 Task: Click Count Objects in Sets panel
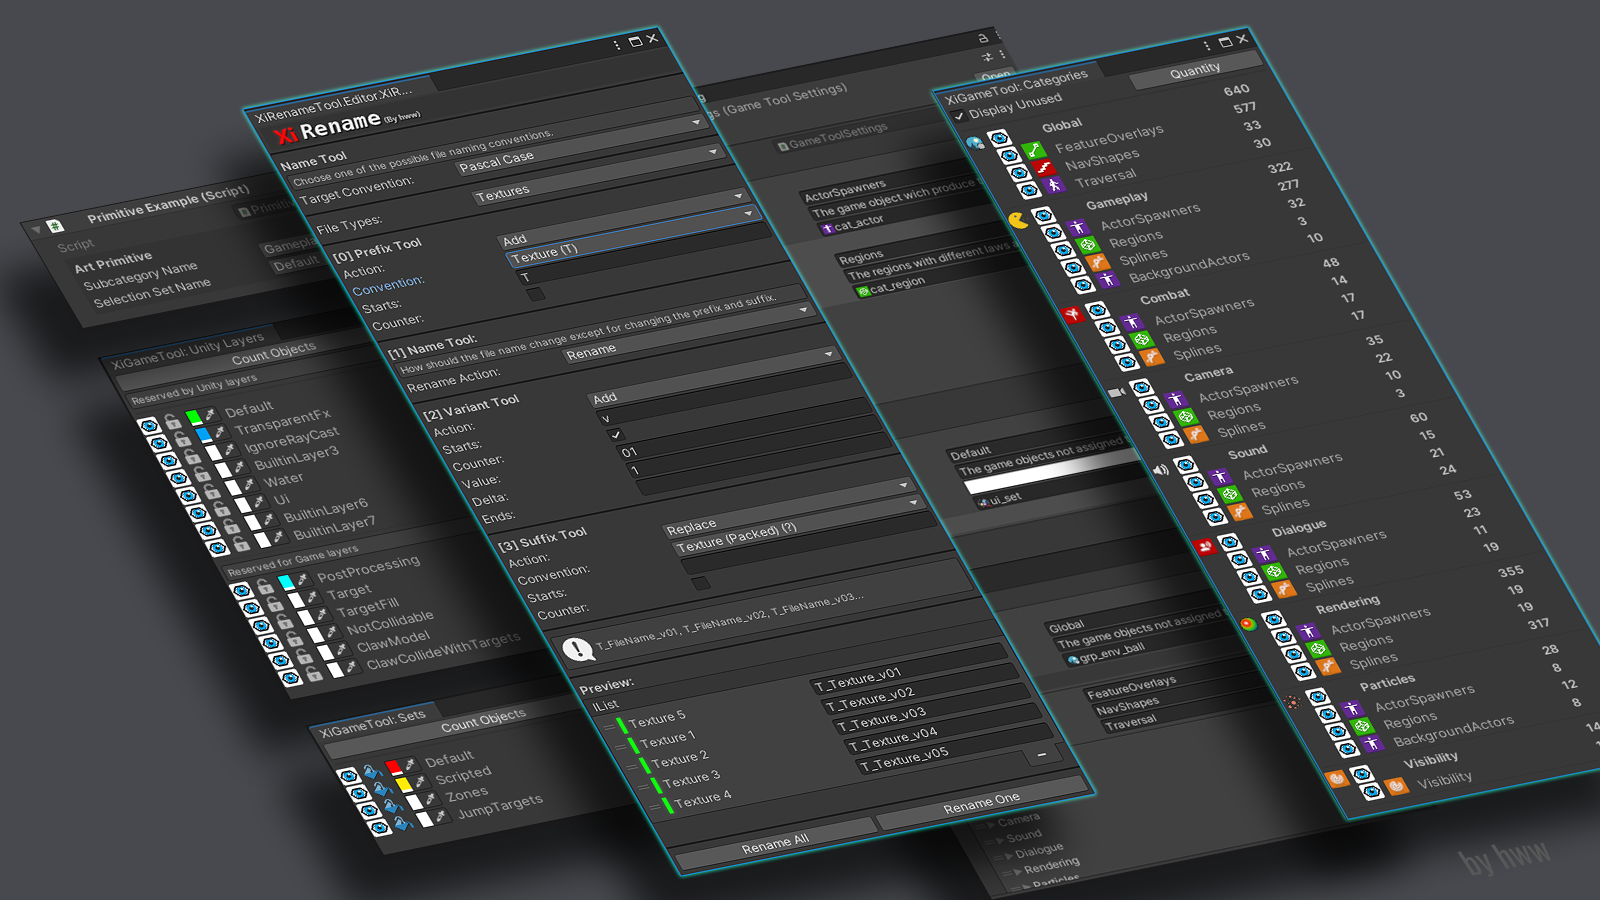tap(483, 722)
